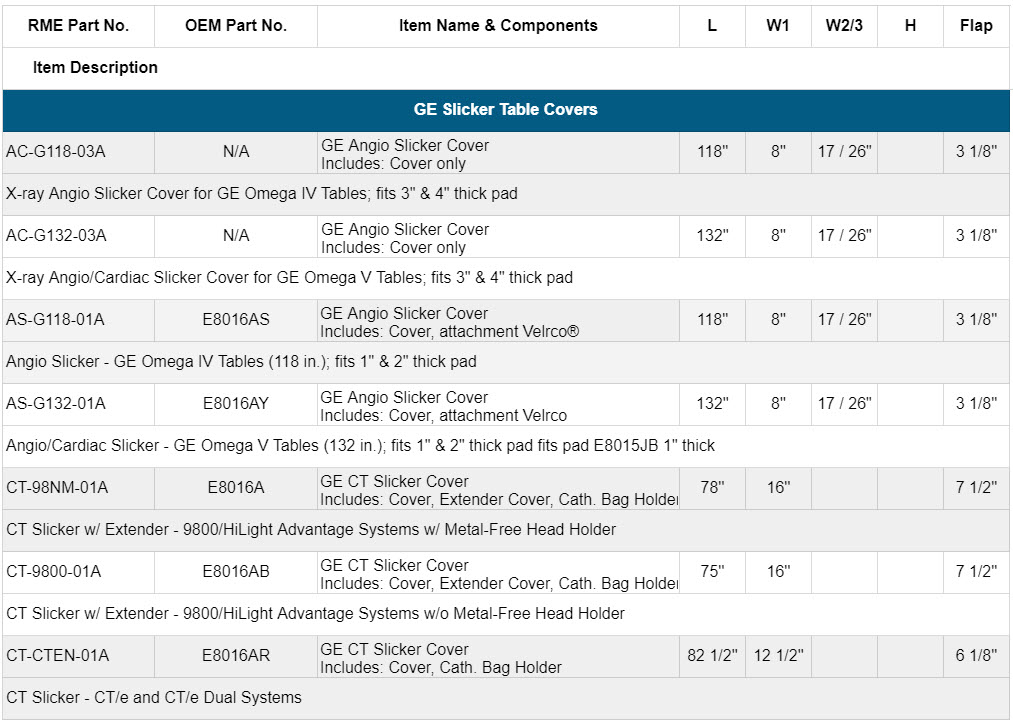Click the 82 1/2" length cell

[x=712, y=656]
